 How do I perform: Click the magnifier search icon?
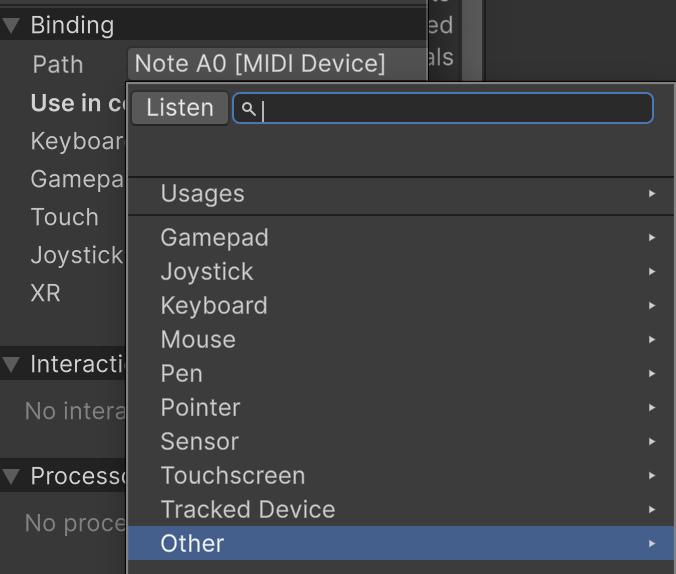click(x=248, y=109)
